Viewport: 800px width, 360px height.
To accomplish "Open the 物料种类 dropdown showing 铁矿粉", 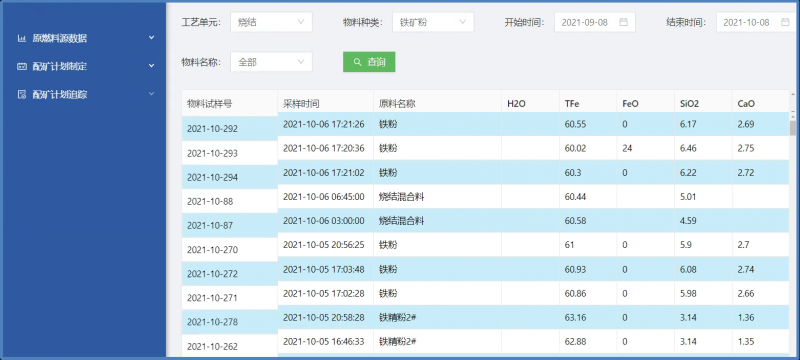I will 433,22.
